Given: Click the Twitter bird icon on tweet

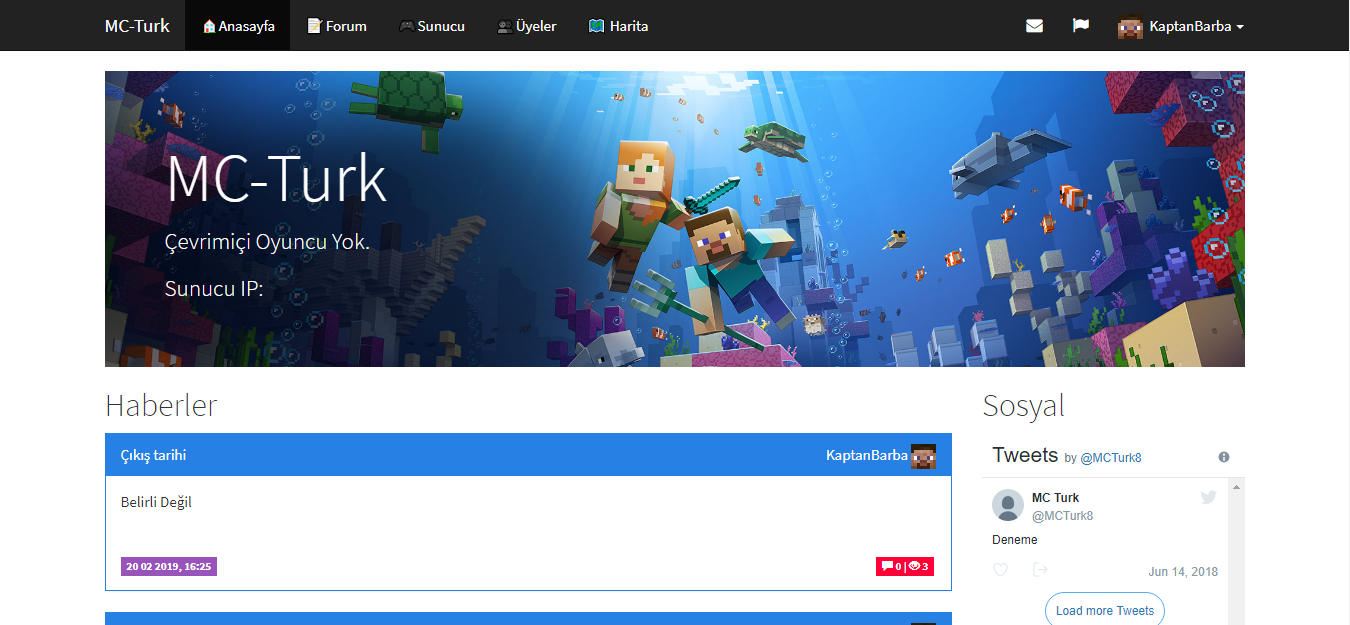Looking at the screenshot, I should point(1208,497).
